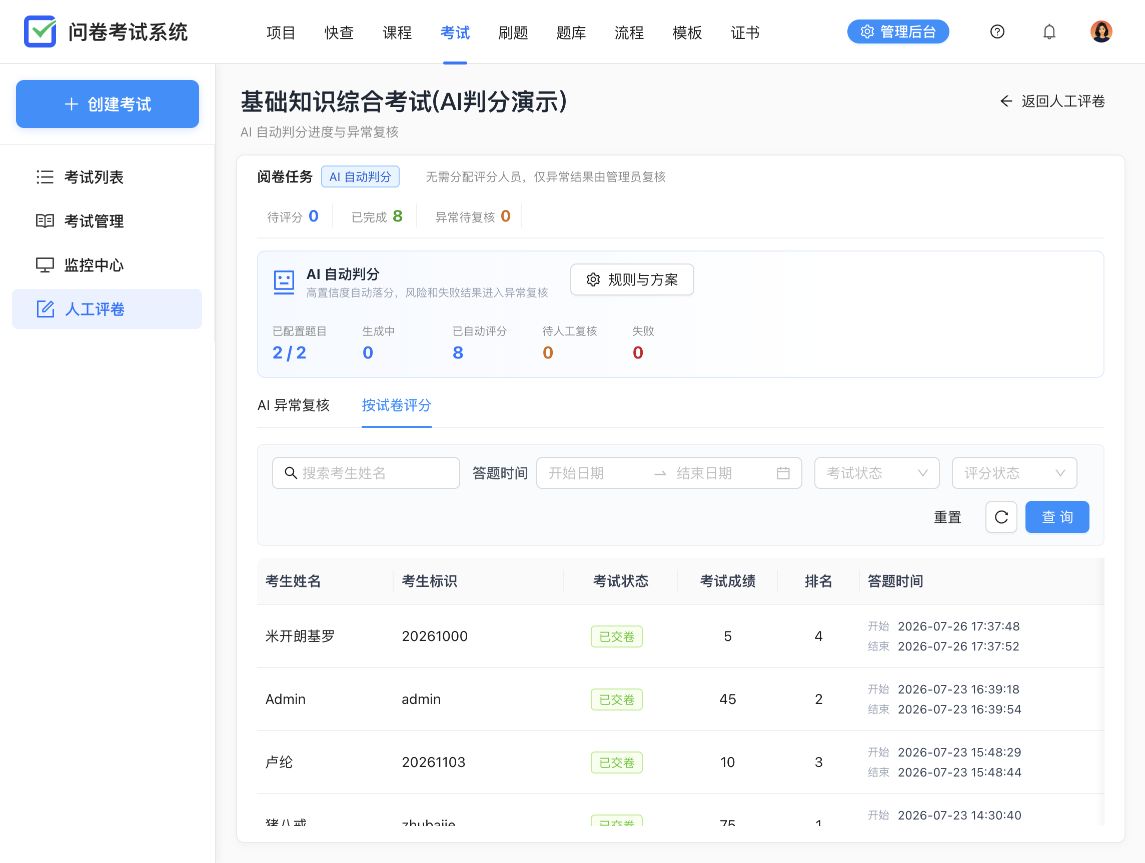Image resolution: width=1145 pixels, height=863 pixels.
Task: Open 监控中心 in sidebar
Action: [x=107, y=265]
